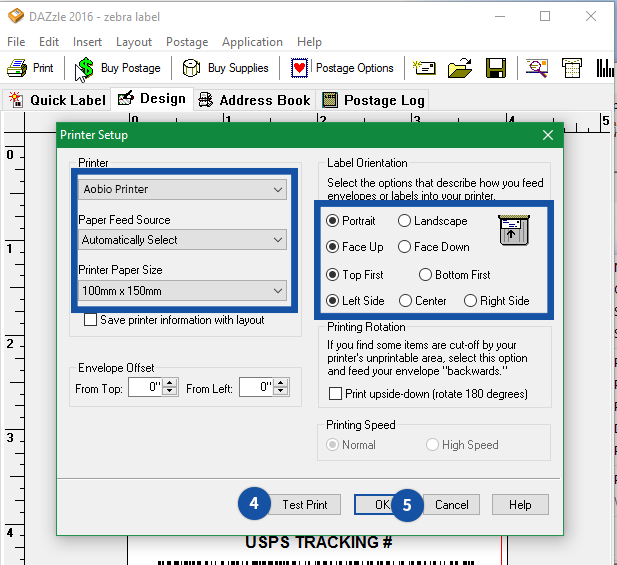Switch to the Postage Log tab
617x565 pixels.
click(x=373, y=100)
